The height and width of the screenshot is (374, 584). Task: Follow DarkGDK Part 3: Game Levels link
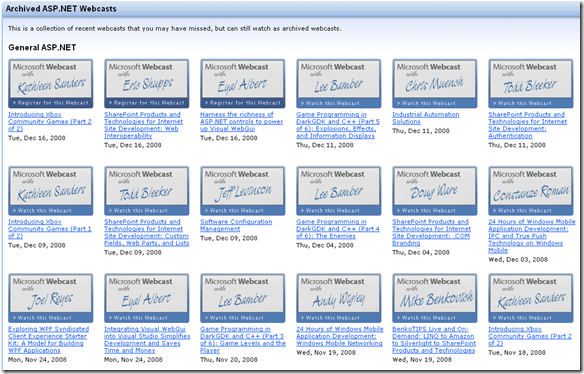[x=243, y=340]
